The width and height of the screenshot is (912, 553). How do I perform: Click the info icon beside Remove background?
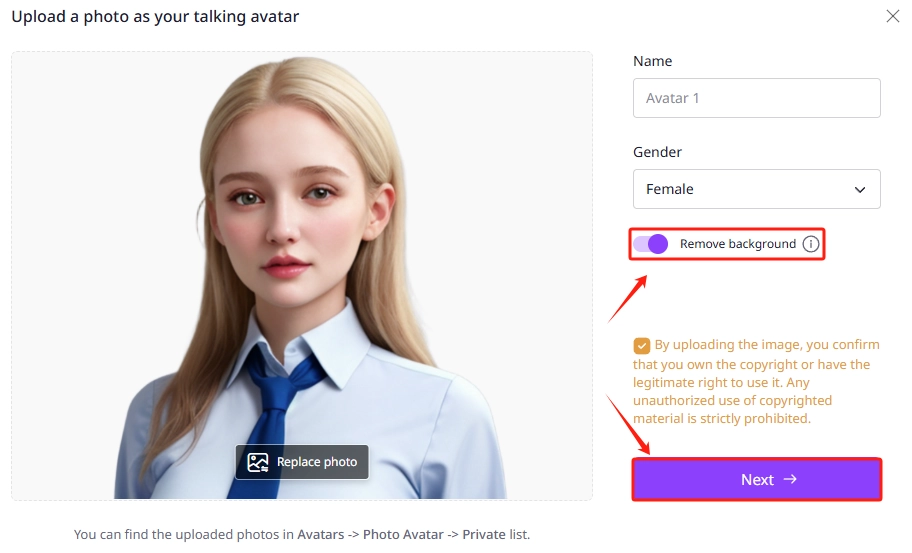[x=811, y=244]
